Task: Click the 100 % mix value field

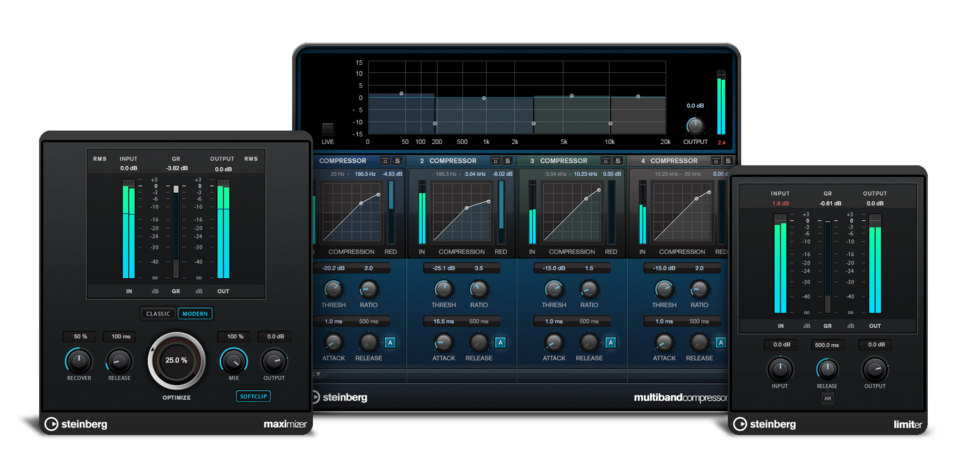Action: [234, 337]
